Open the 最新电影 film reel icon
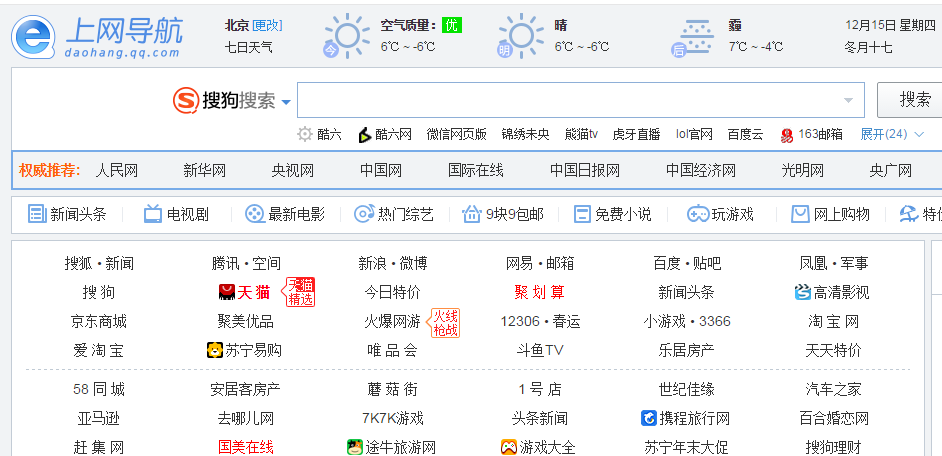The width and height of the screenshot is (942, 456). click(x=255, y=213)
